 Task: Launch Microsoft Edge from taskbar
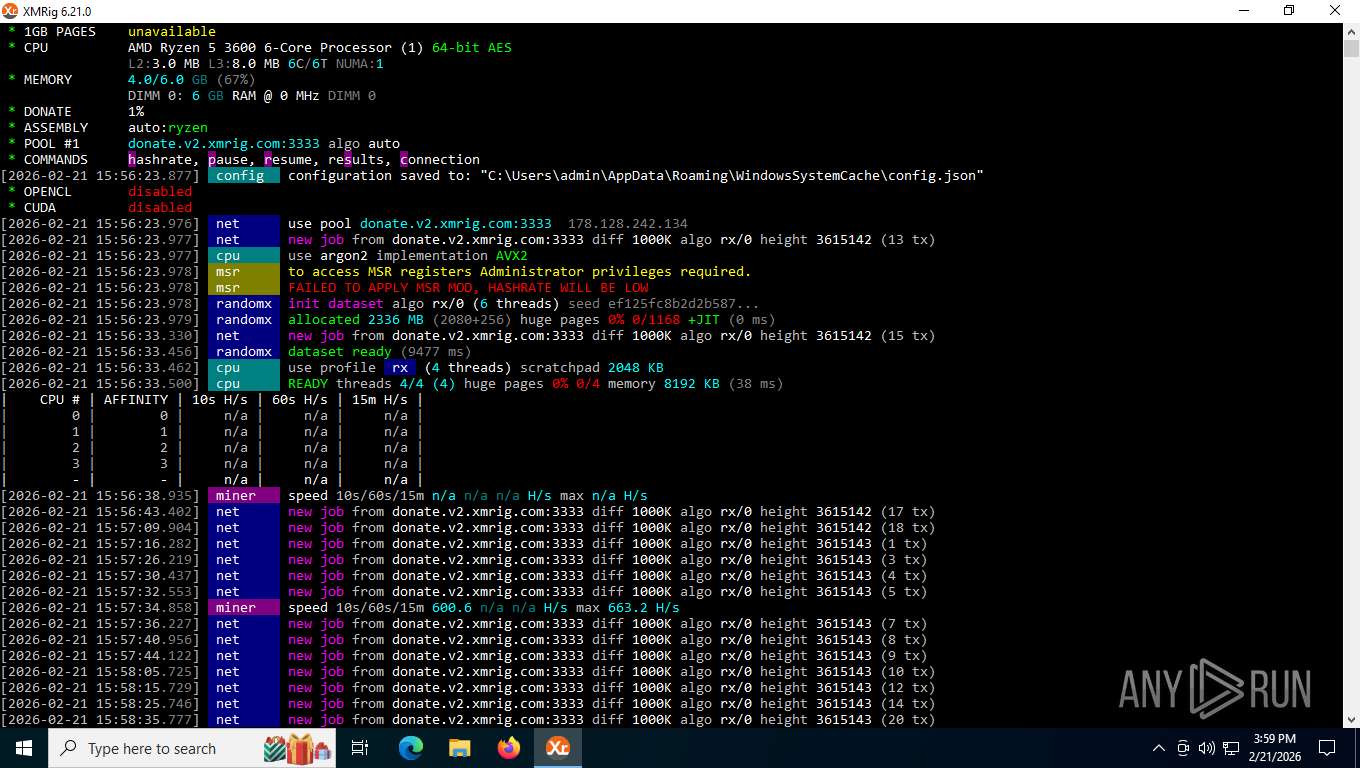point(410,748)
